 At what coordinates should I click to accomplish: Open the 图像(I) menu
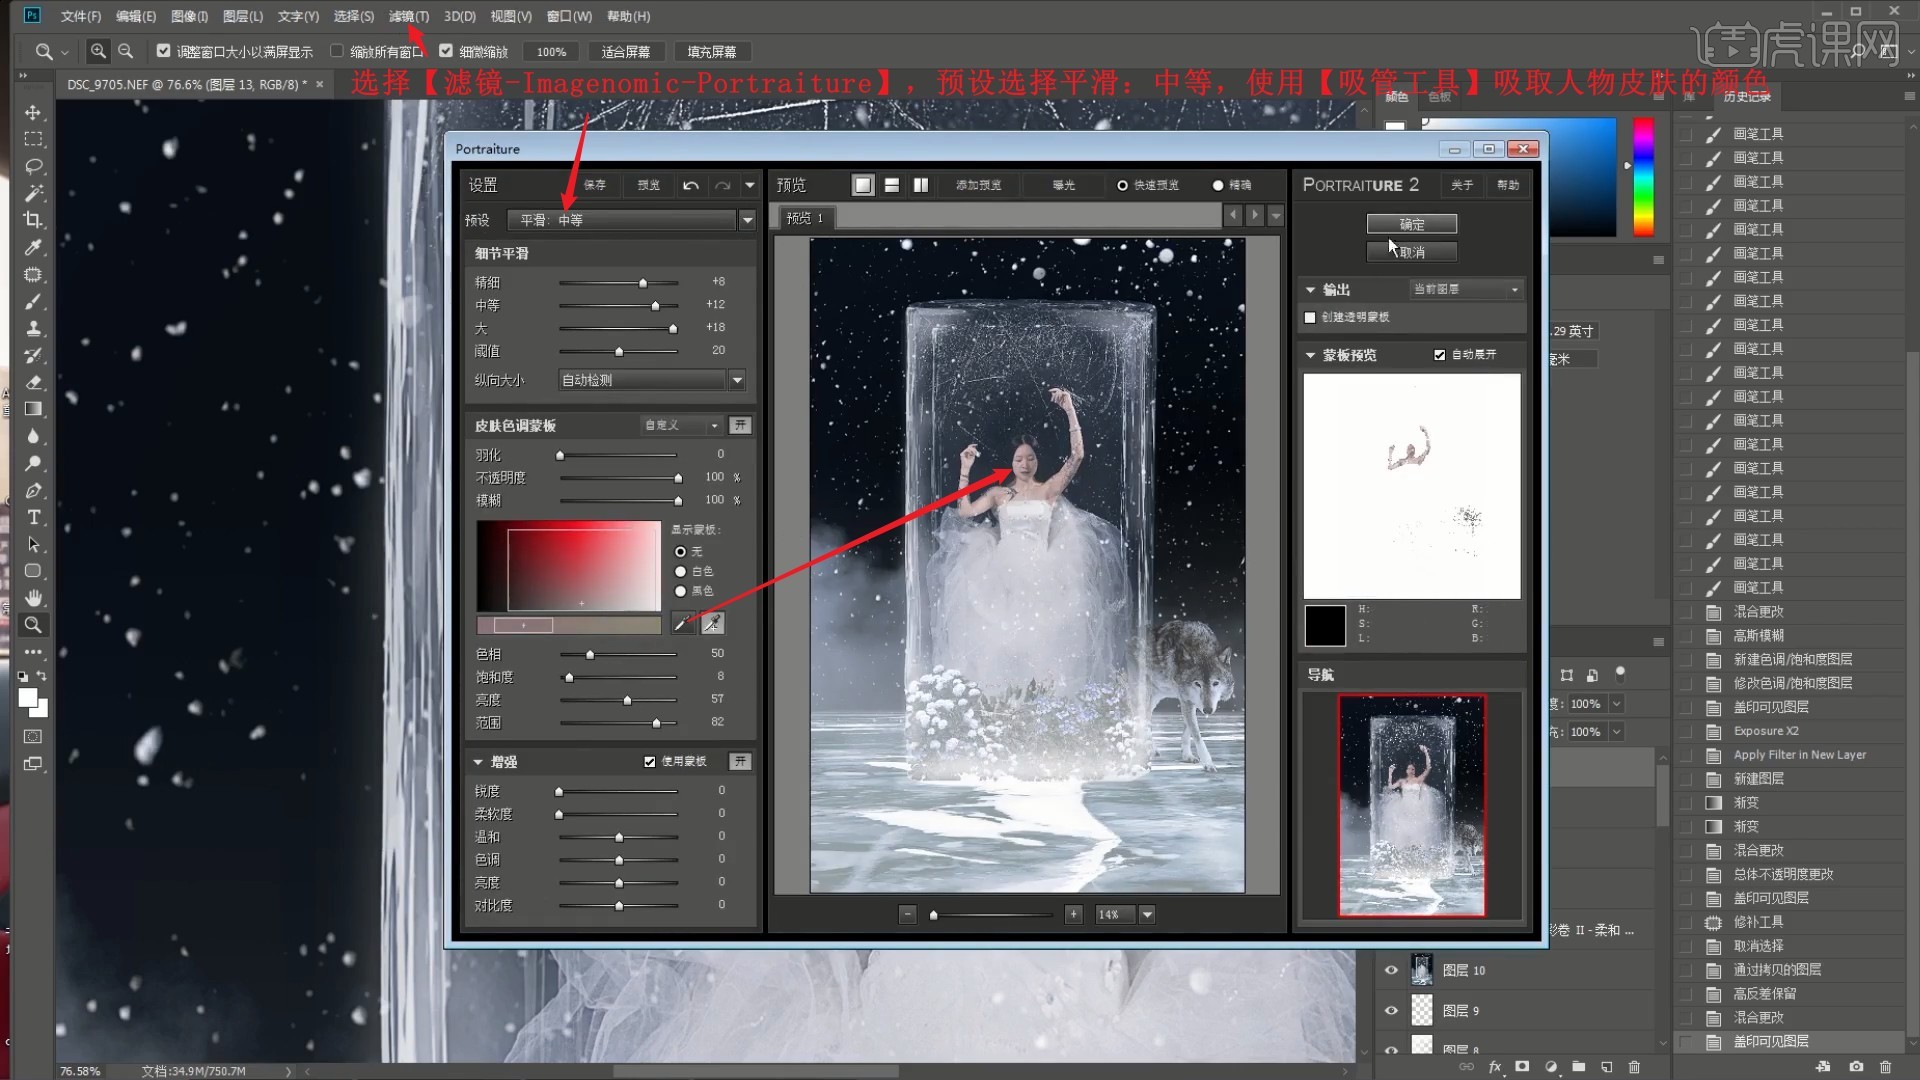[x=189, y=16]
